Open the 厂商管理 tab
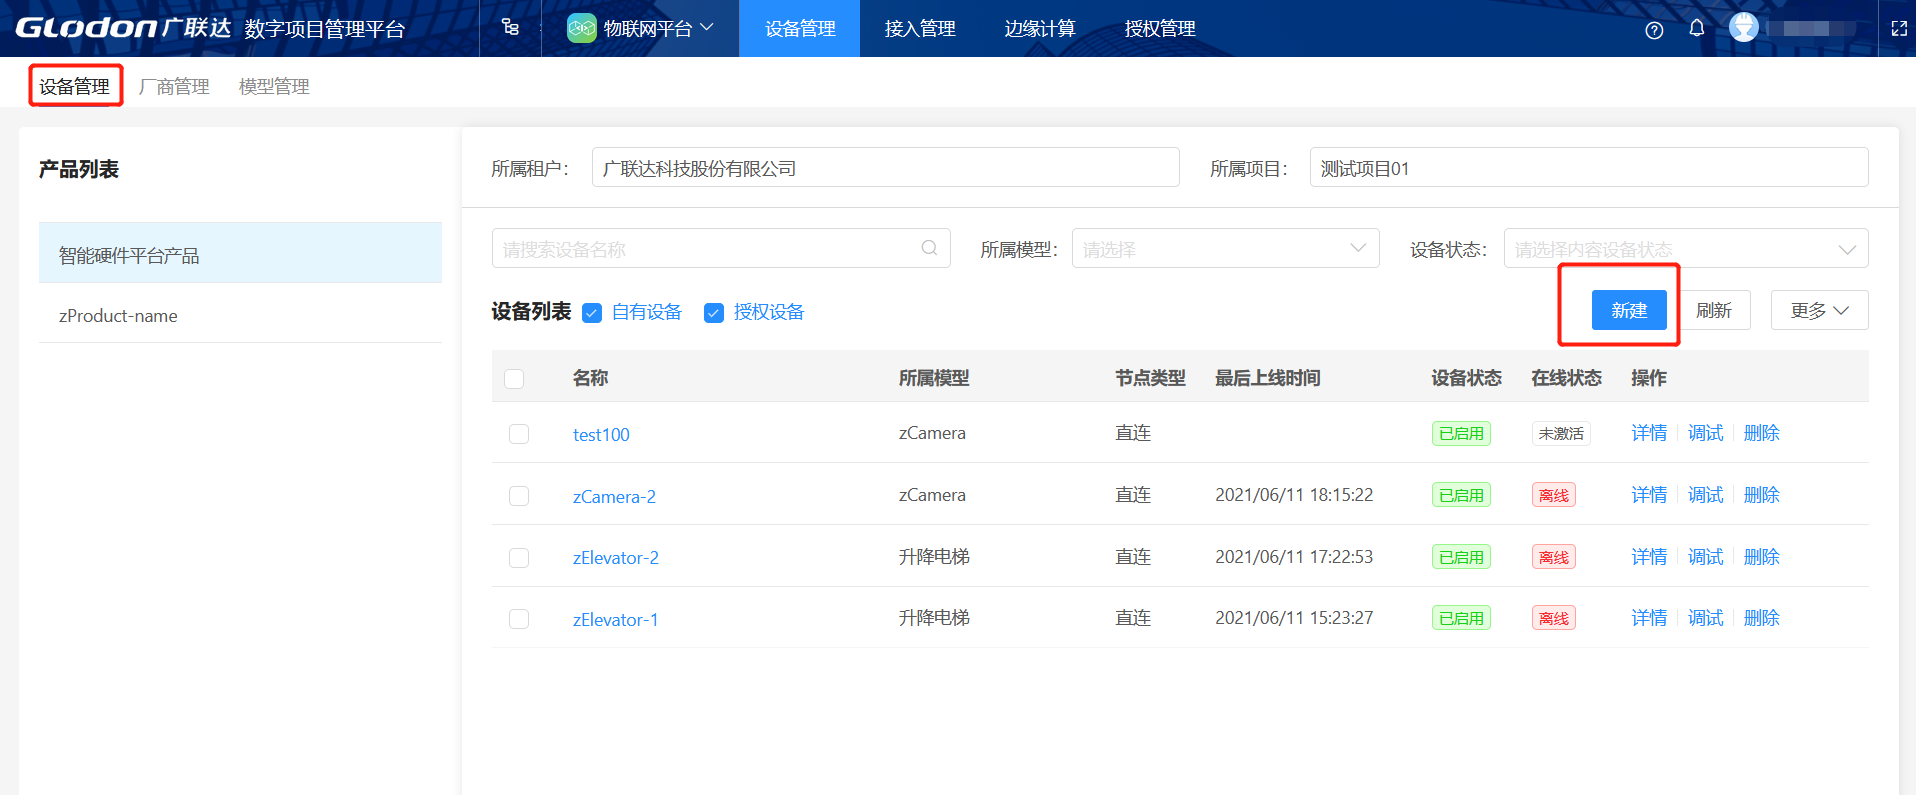The height and width of the screenshot is (795, 1916). point(174,87)
